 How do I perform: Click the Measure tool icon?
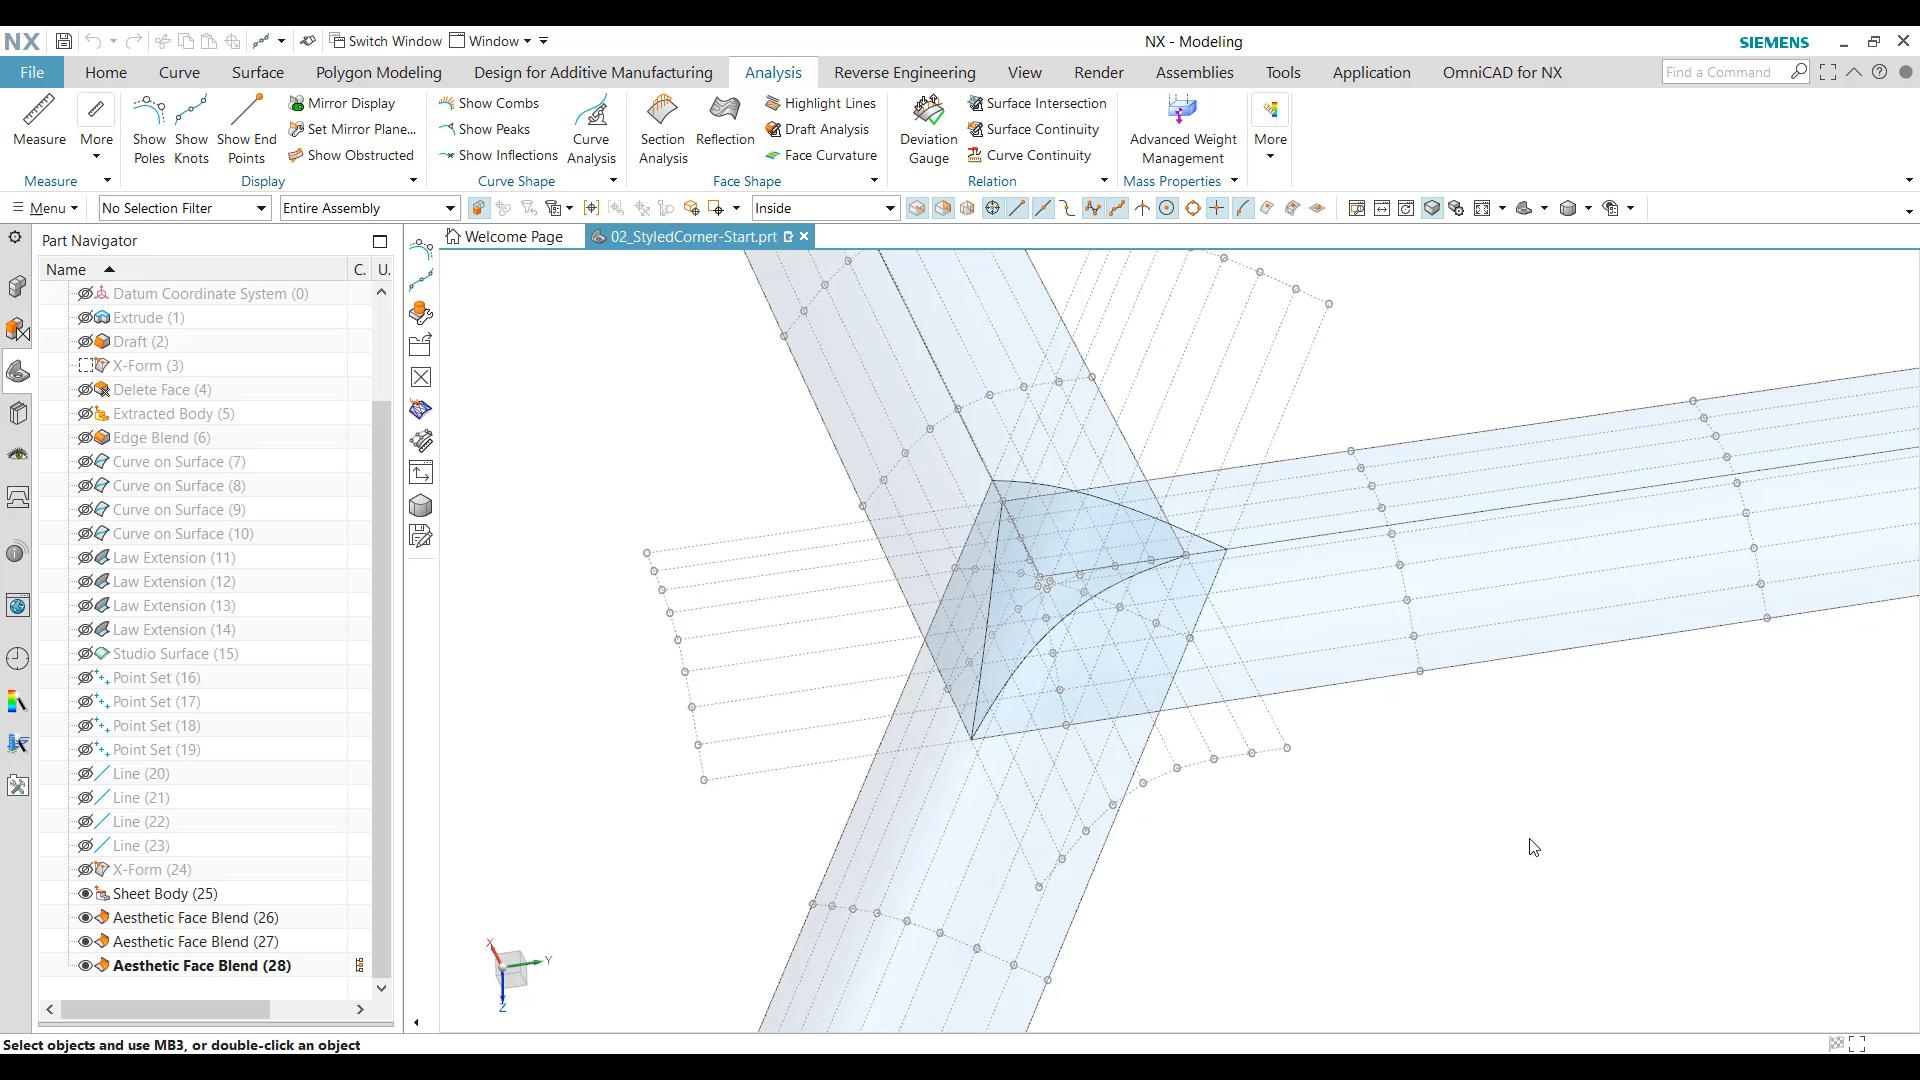pos(39,111)
